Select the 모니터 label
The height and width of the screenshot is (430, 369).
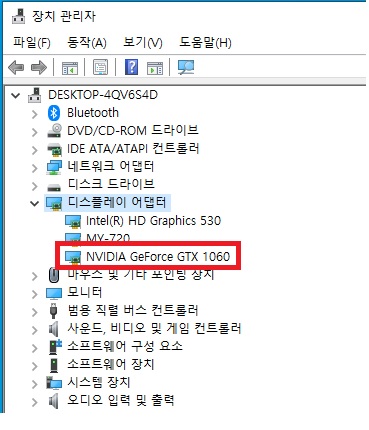85,292
